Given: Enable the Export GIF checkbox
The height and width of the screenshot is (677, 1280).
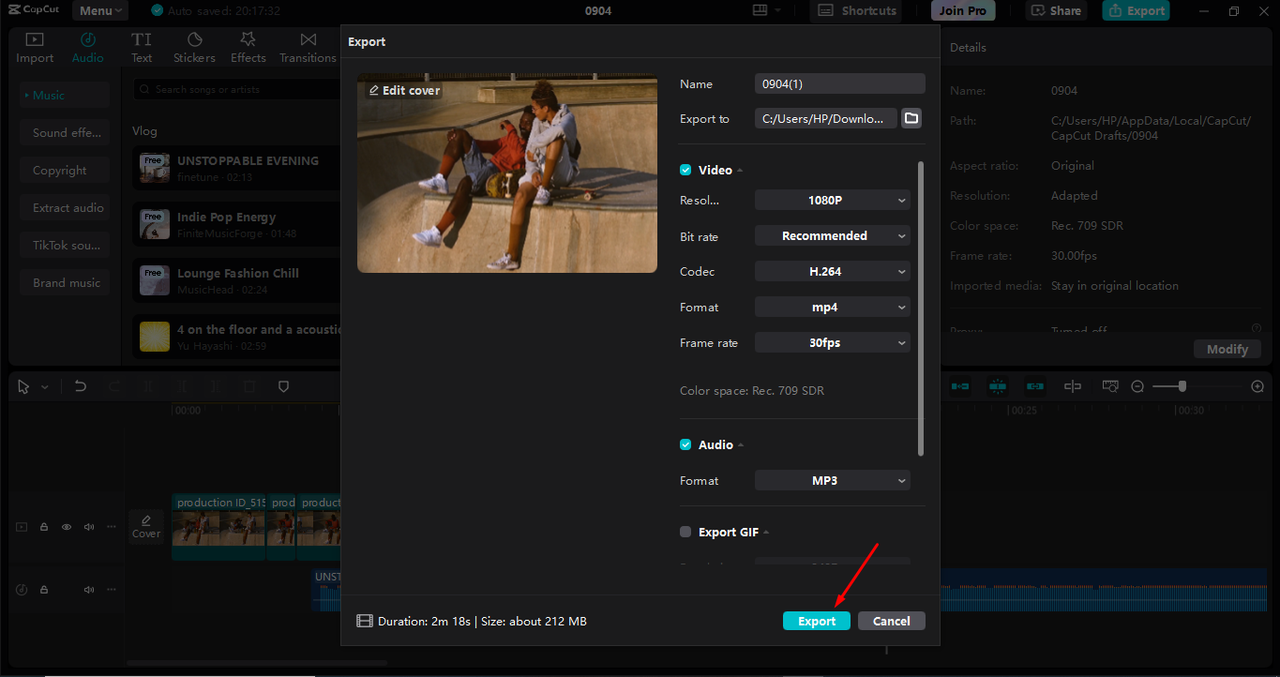Looking at the screenshot, I should click(686, 532).
